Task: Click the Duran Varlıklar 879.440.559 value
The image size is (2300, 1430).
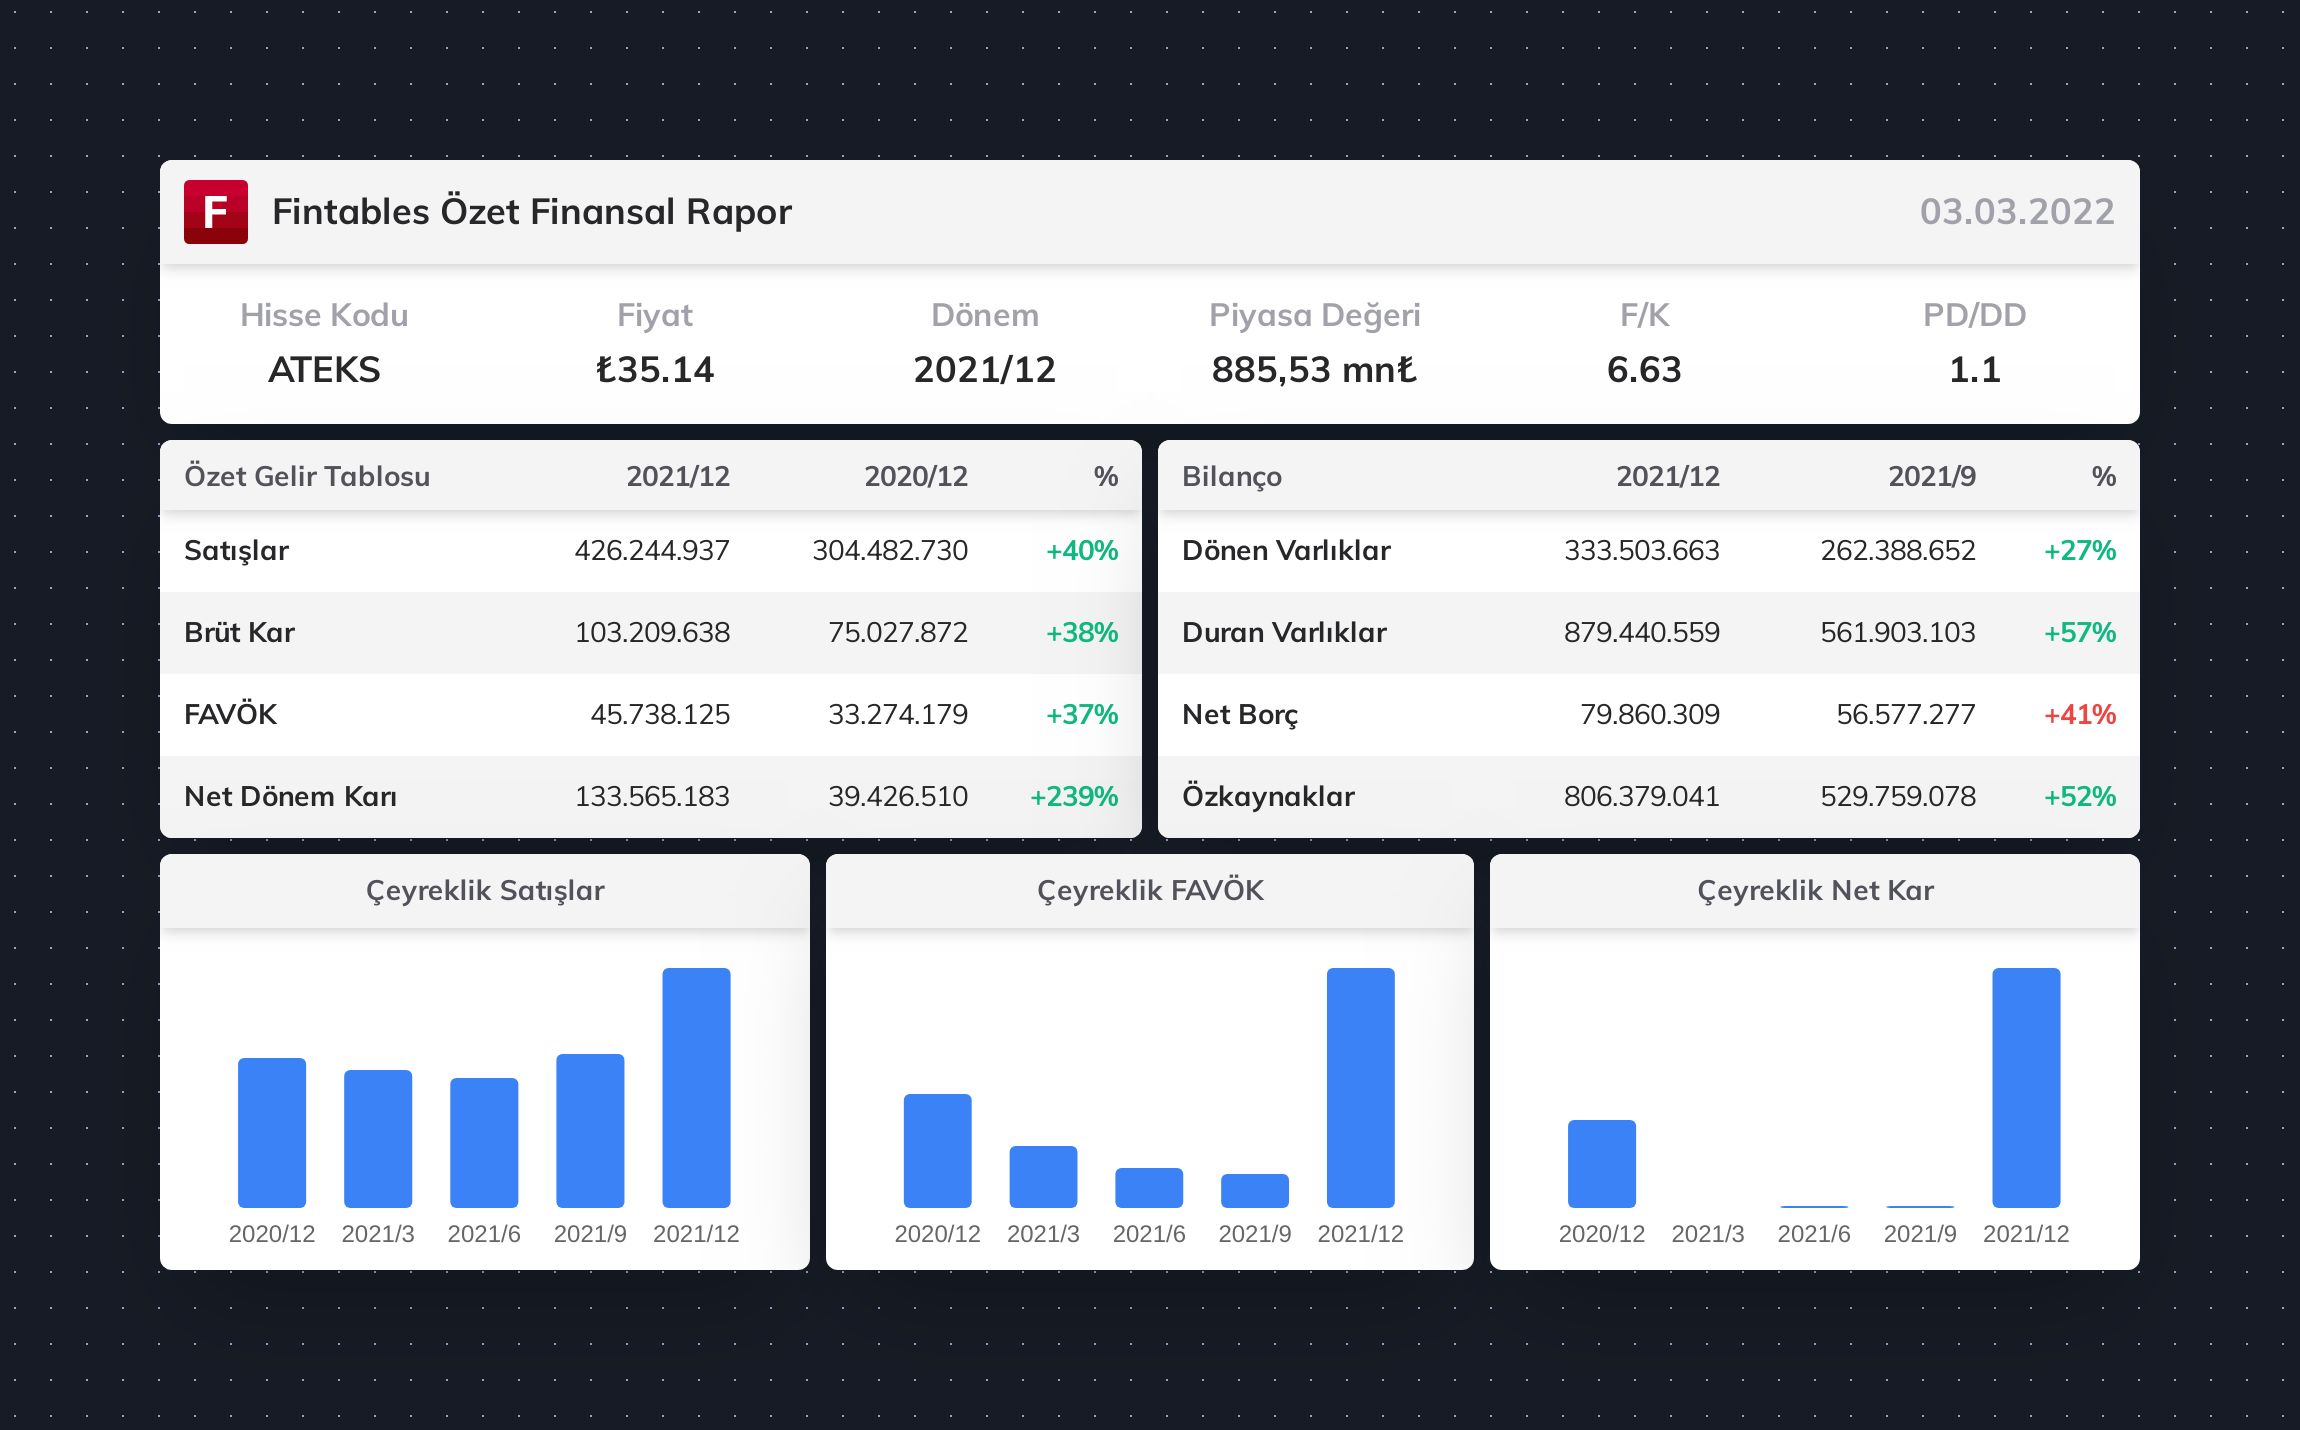Action: [1641, 633]
